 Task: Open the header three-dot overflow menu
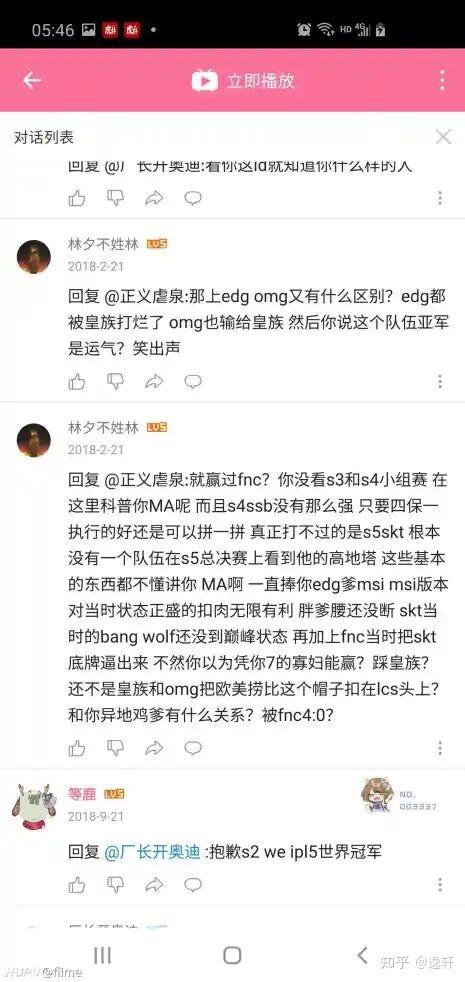pyautogui.click(x=442, y=81)
